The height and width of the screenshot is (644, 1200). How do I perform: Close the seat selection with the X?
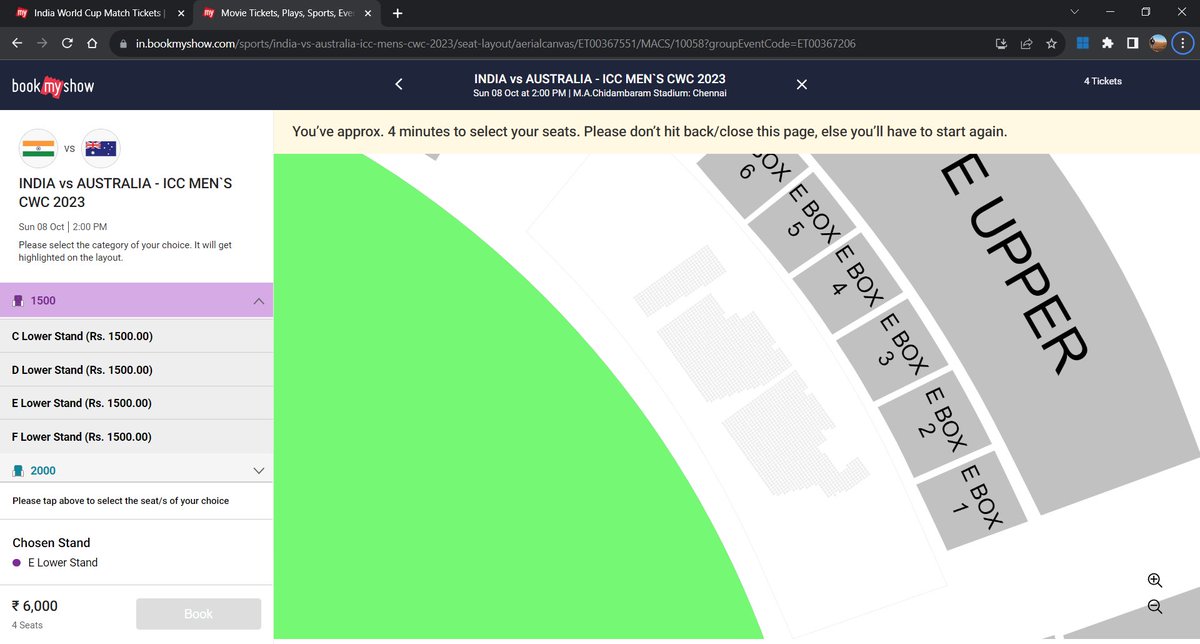tap(801, 85)
